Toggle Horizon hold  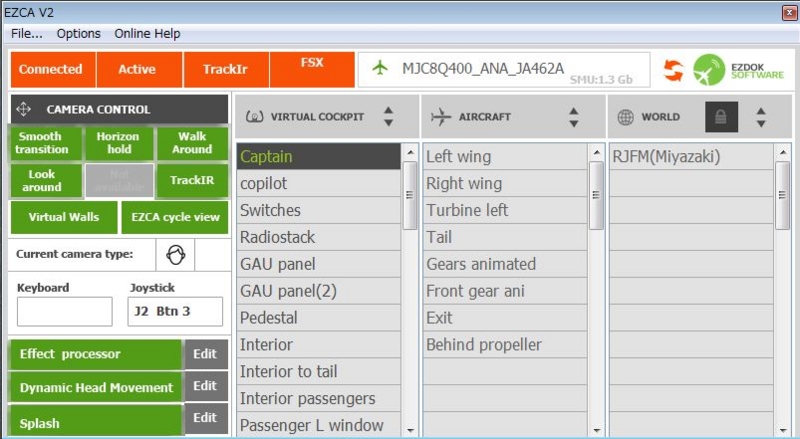click(119, 143)
